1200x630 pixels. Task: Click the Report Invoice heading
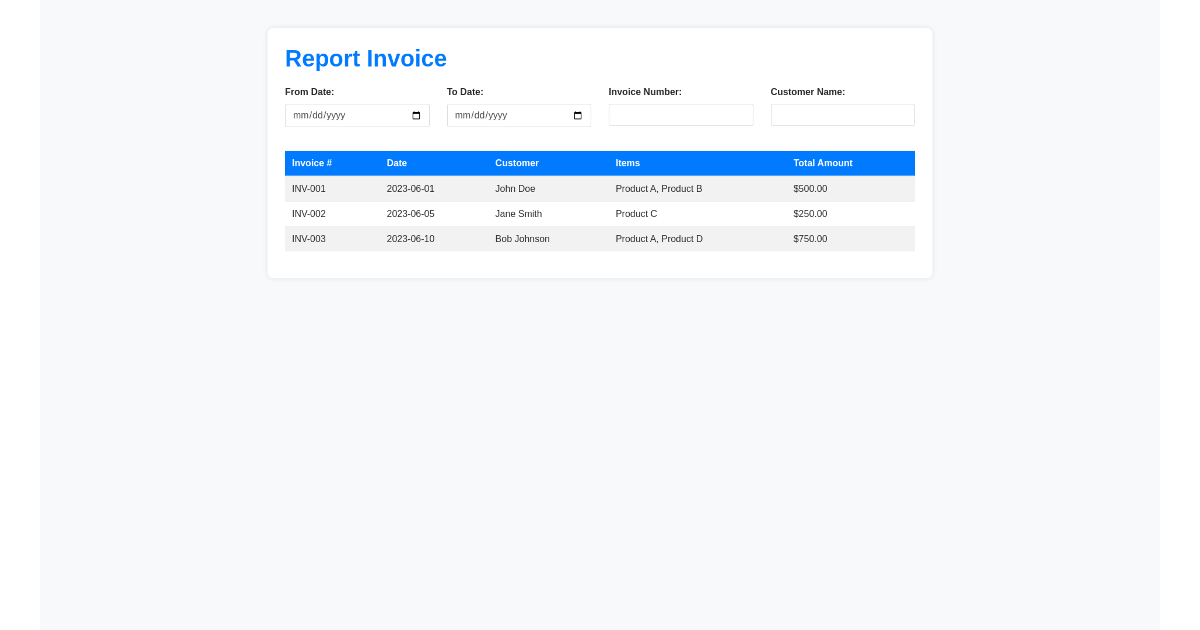coord(366,59)
